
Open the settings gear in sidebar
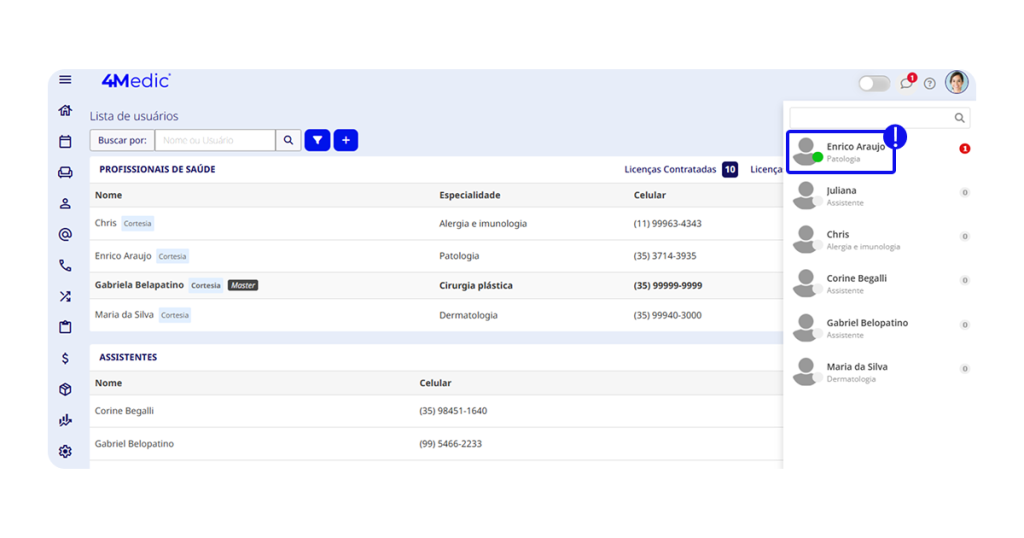point(65,451)
